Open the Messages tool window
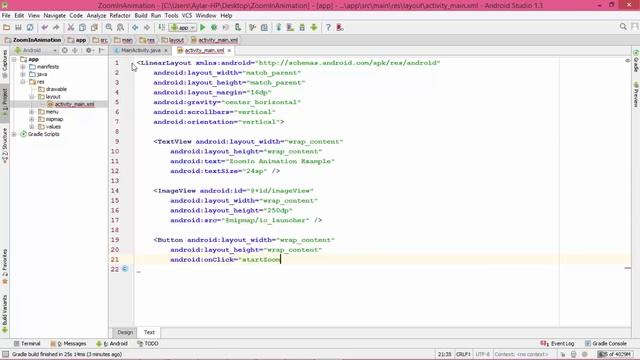The height and width of the screenshot is (360, 640). tap(68, 344)
